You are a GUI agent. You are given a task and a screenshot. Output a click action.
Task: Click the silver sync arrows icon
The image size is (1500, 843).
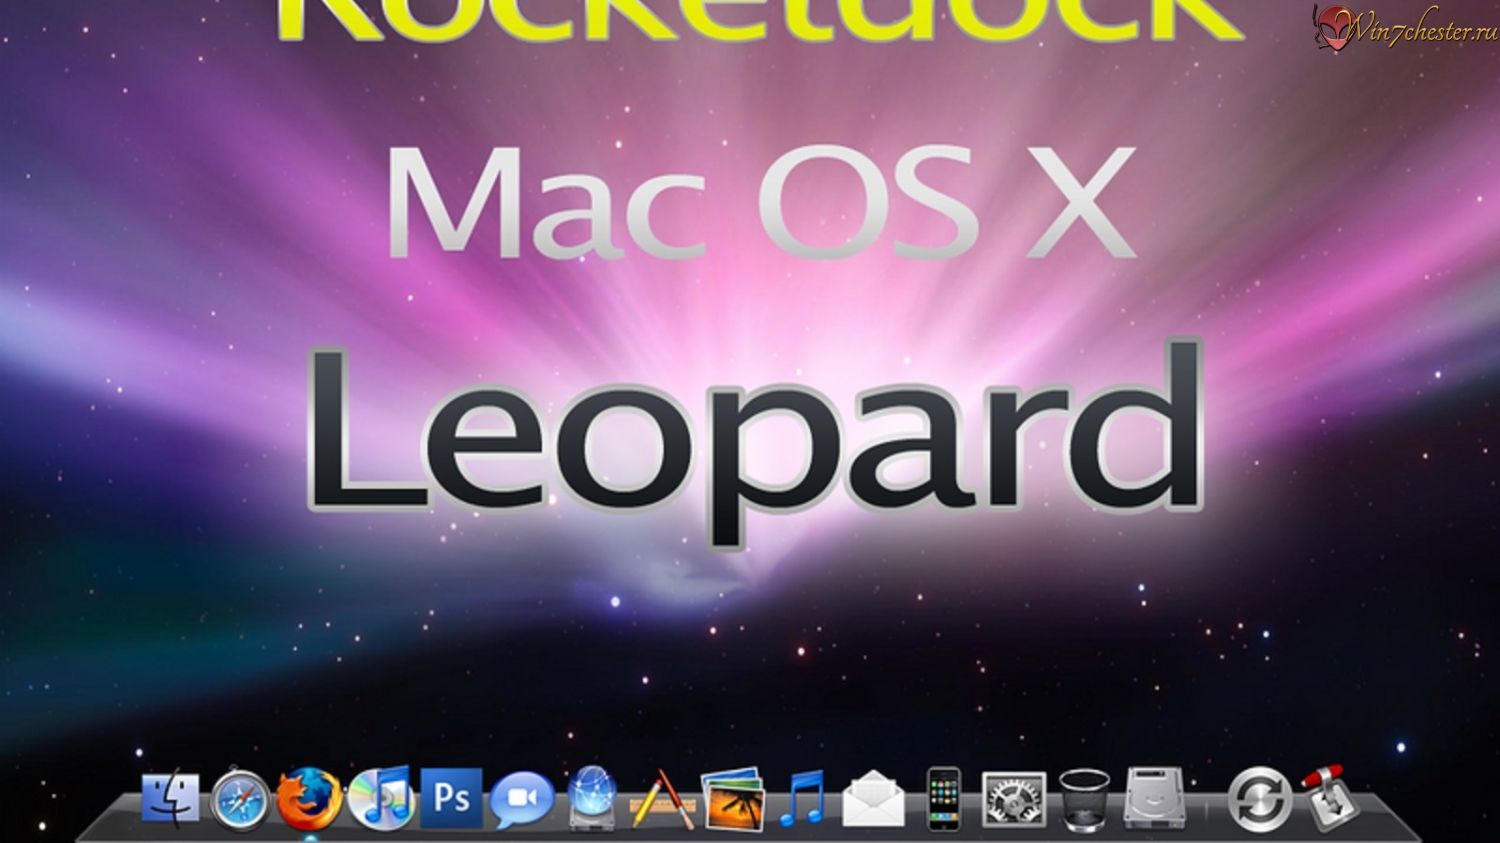click(x=1259, y=799)
